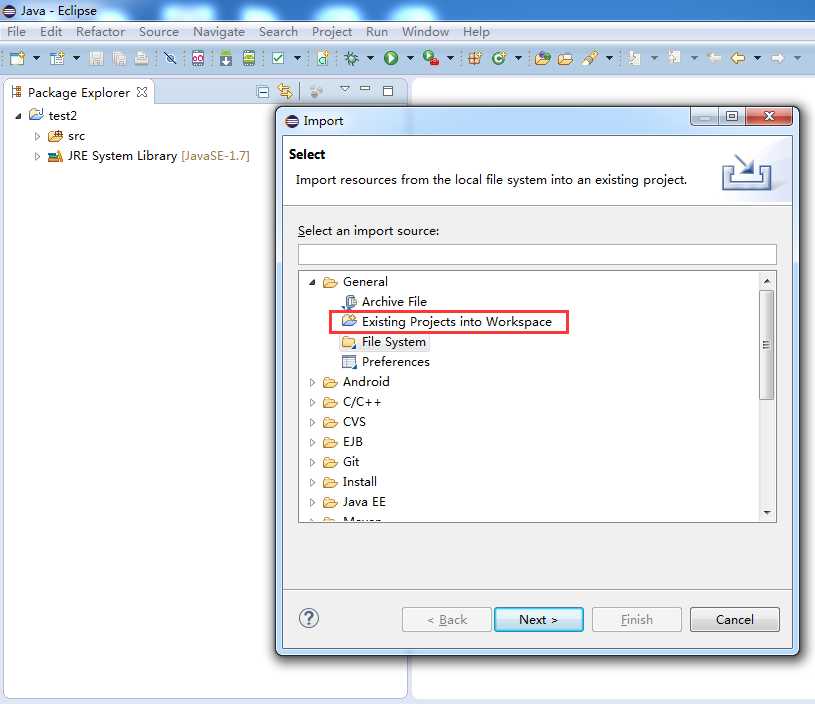This screenshot has width=815, height=704.
Task: Click the import list scrollbar down arrow
Action: tap(767, 513)
